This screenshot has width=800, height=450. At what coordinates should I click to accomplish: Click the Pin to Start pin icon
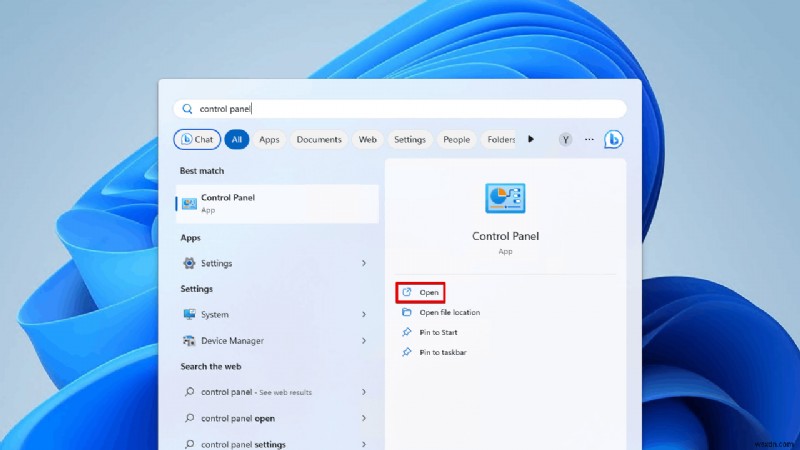[x=407, y=332]
